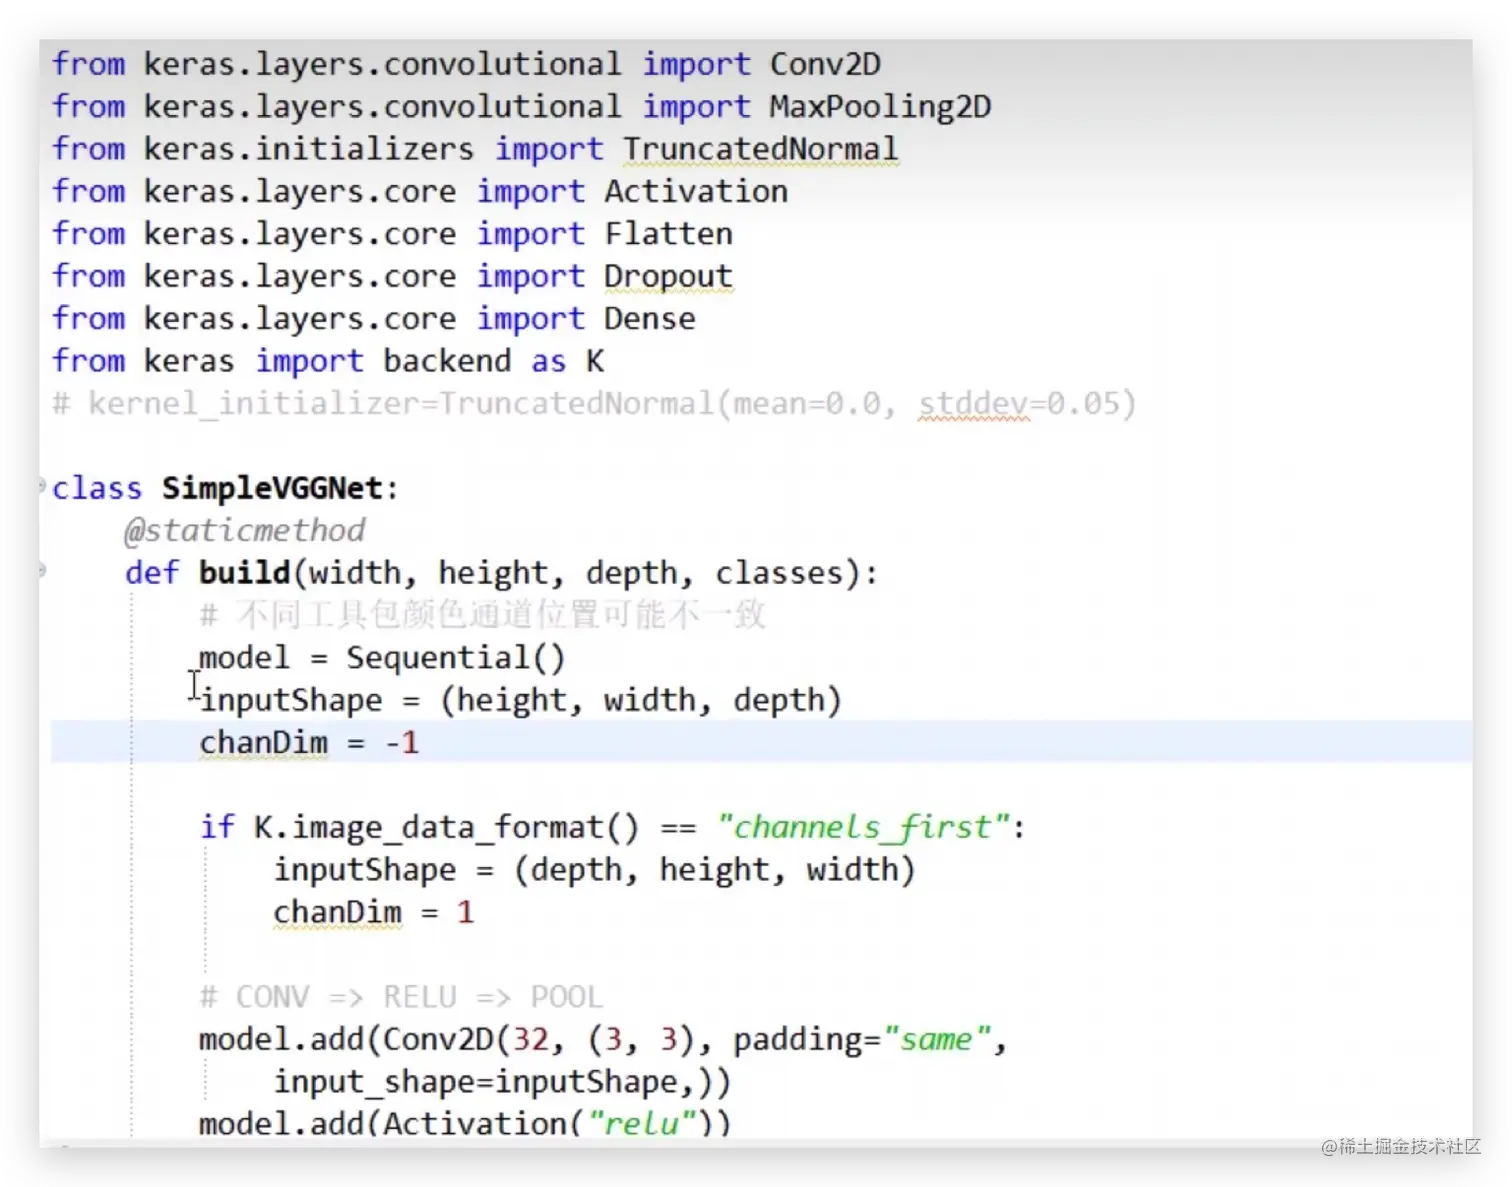Click the "depth" parameter in build signature
This screenshot has width=1512, height=1187.
[x=631, y=573]
